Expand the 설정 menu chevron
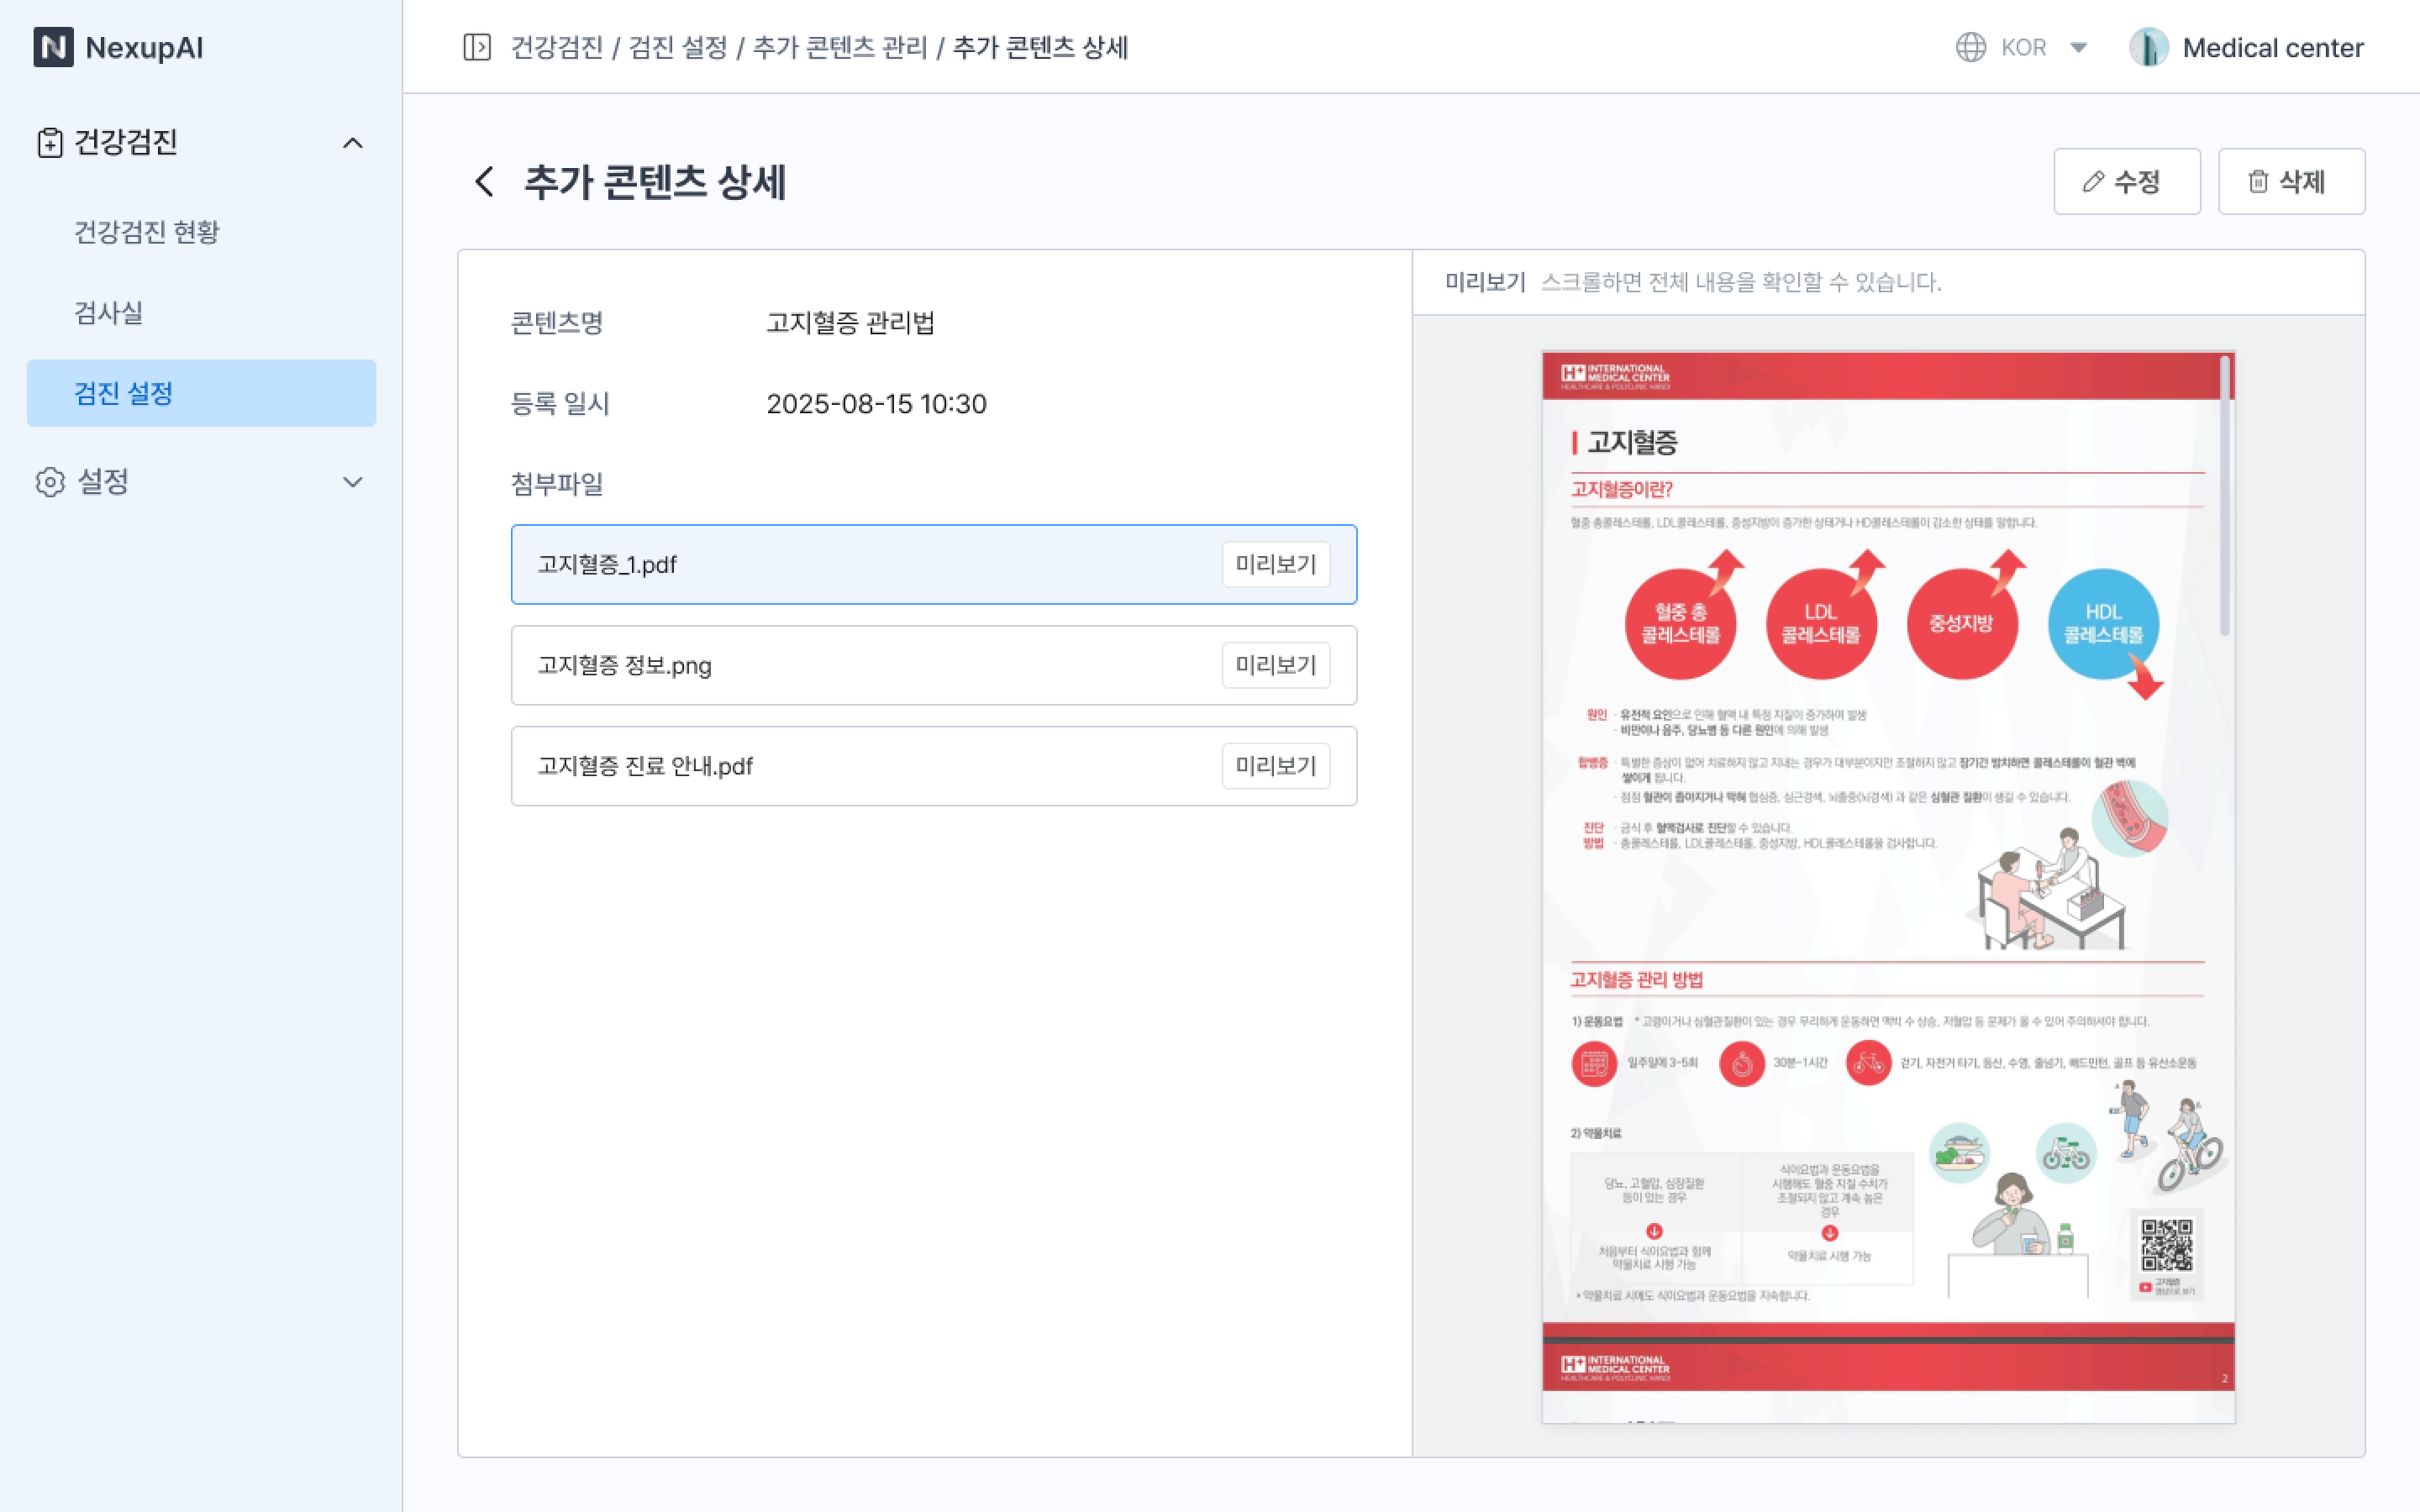 click(x=352, y=482)
